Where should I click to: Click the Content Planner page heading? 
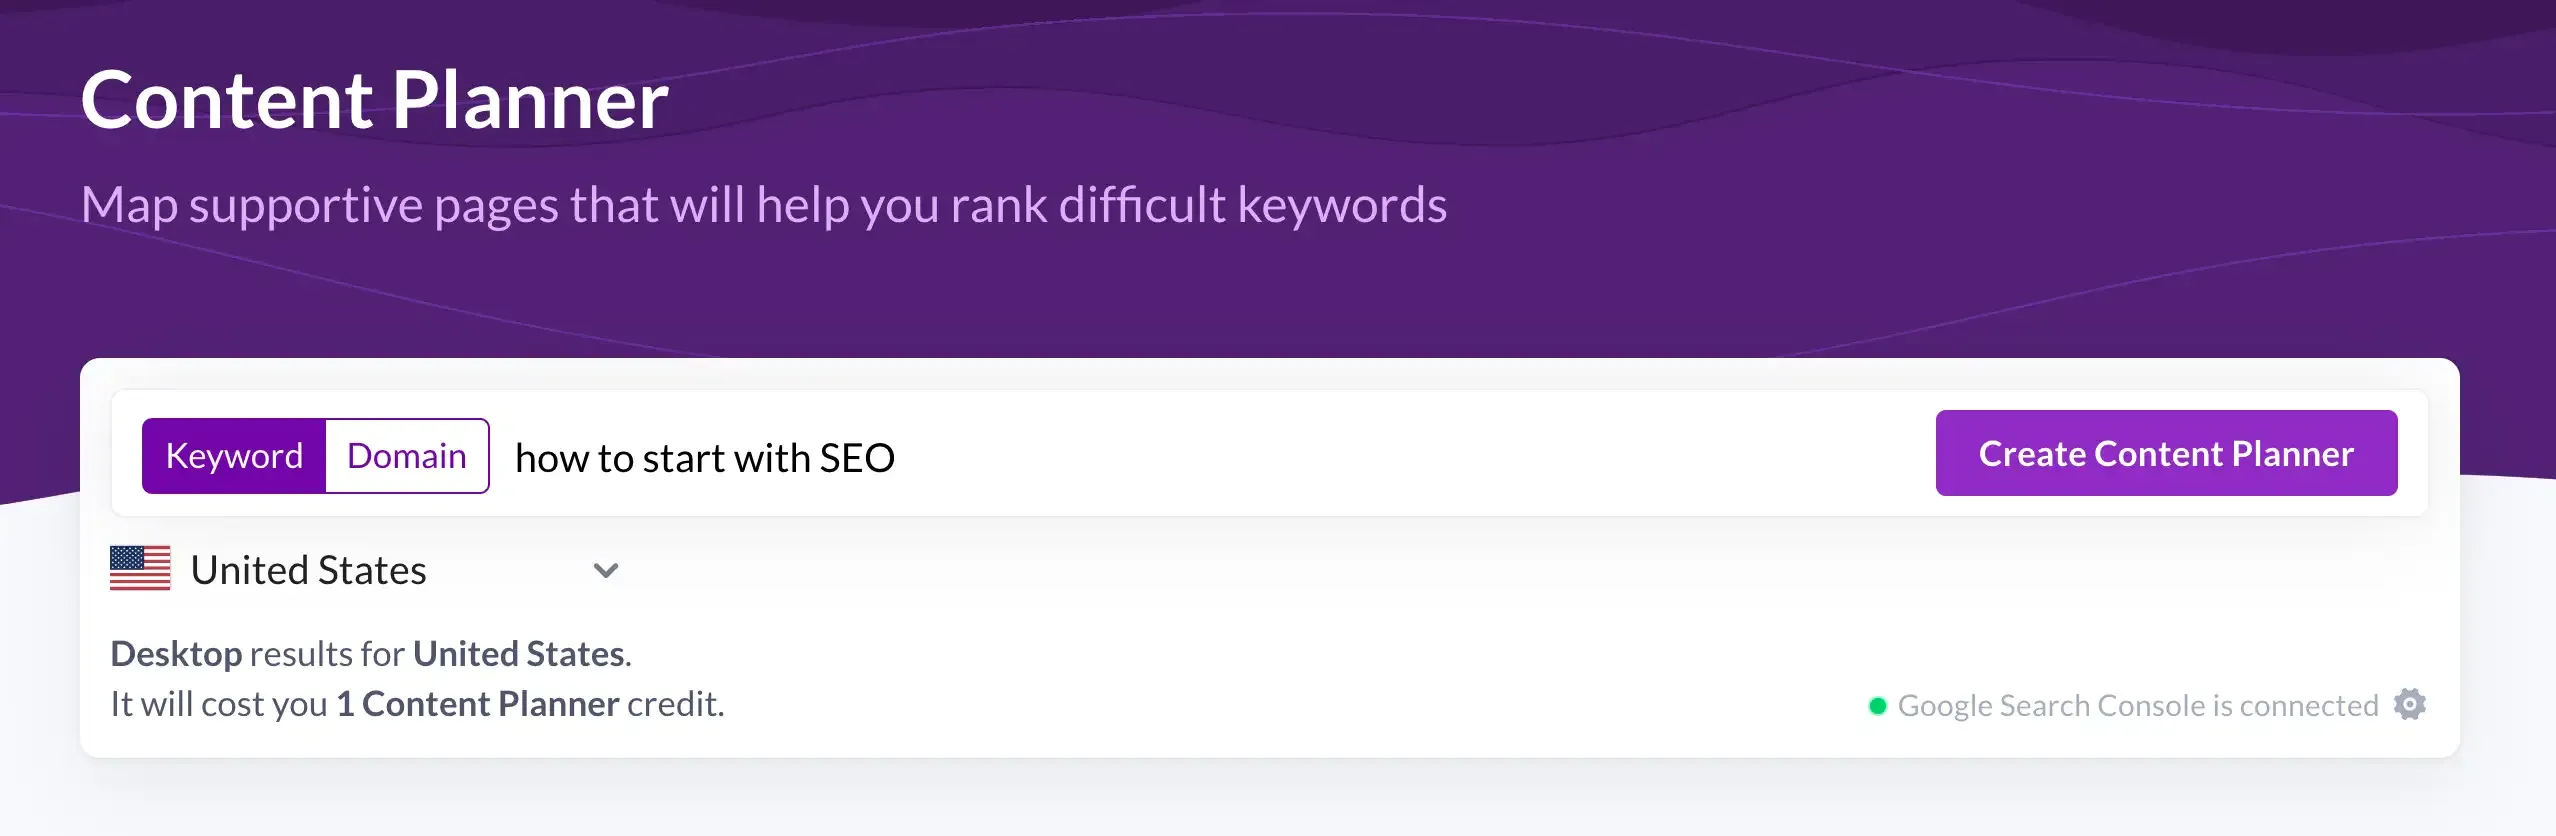tap(374, 100)
